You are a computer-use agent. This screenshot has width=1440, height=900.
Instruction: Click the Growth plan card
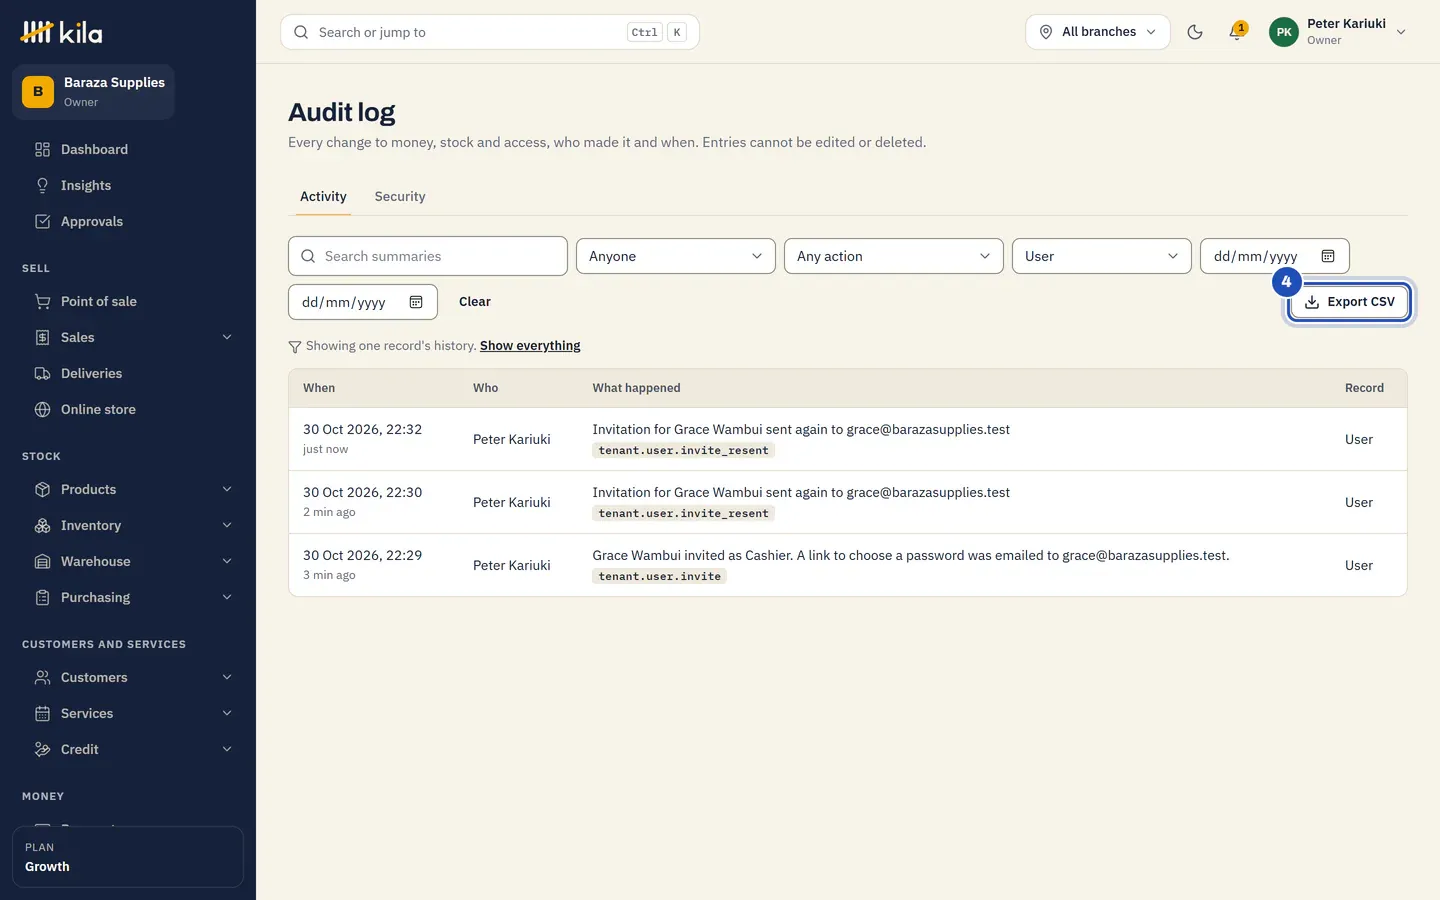pos(128,857)
